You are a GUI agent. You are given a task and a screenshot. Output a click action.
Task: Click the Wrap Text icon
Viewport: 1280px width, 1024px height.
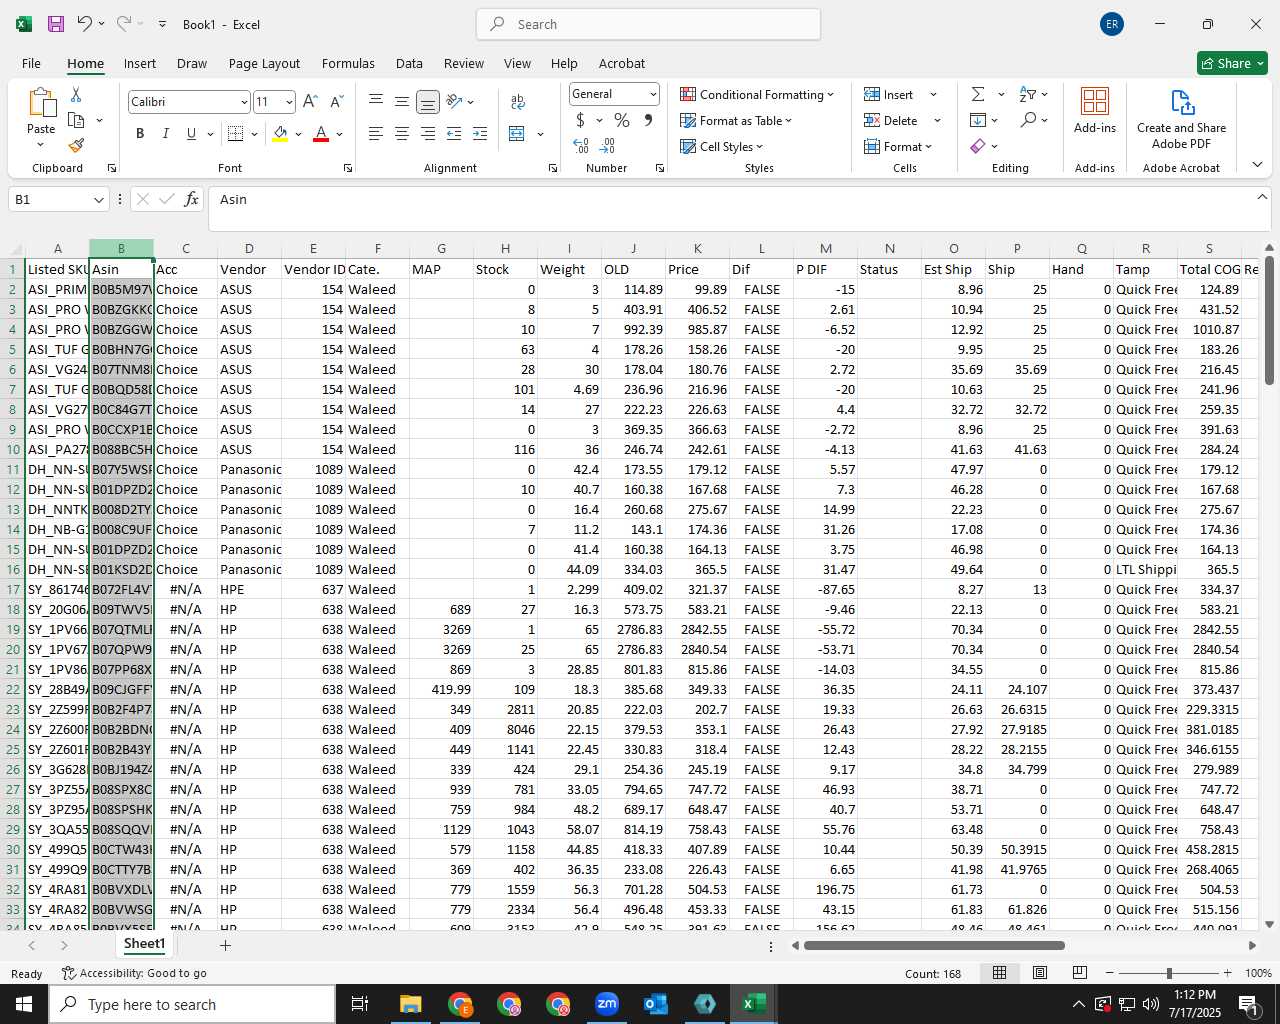(x=518, y=101)
